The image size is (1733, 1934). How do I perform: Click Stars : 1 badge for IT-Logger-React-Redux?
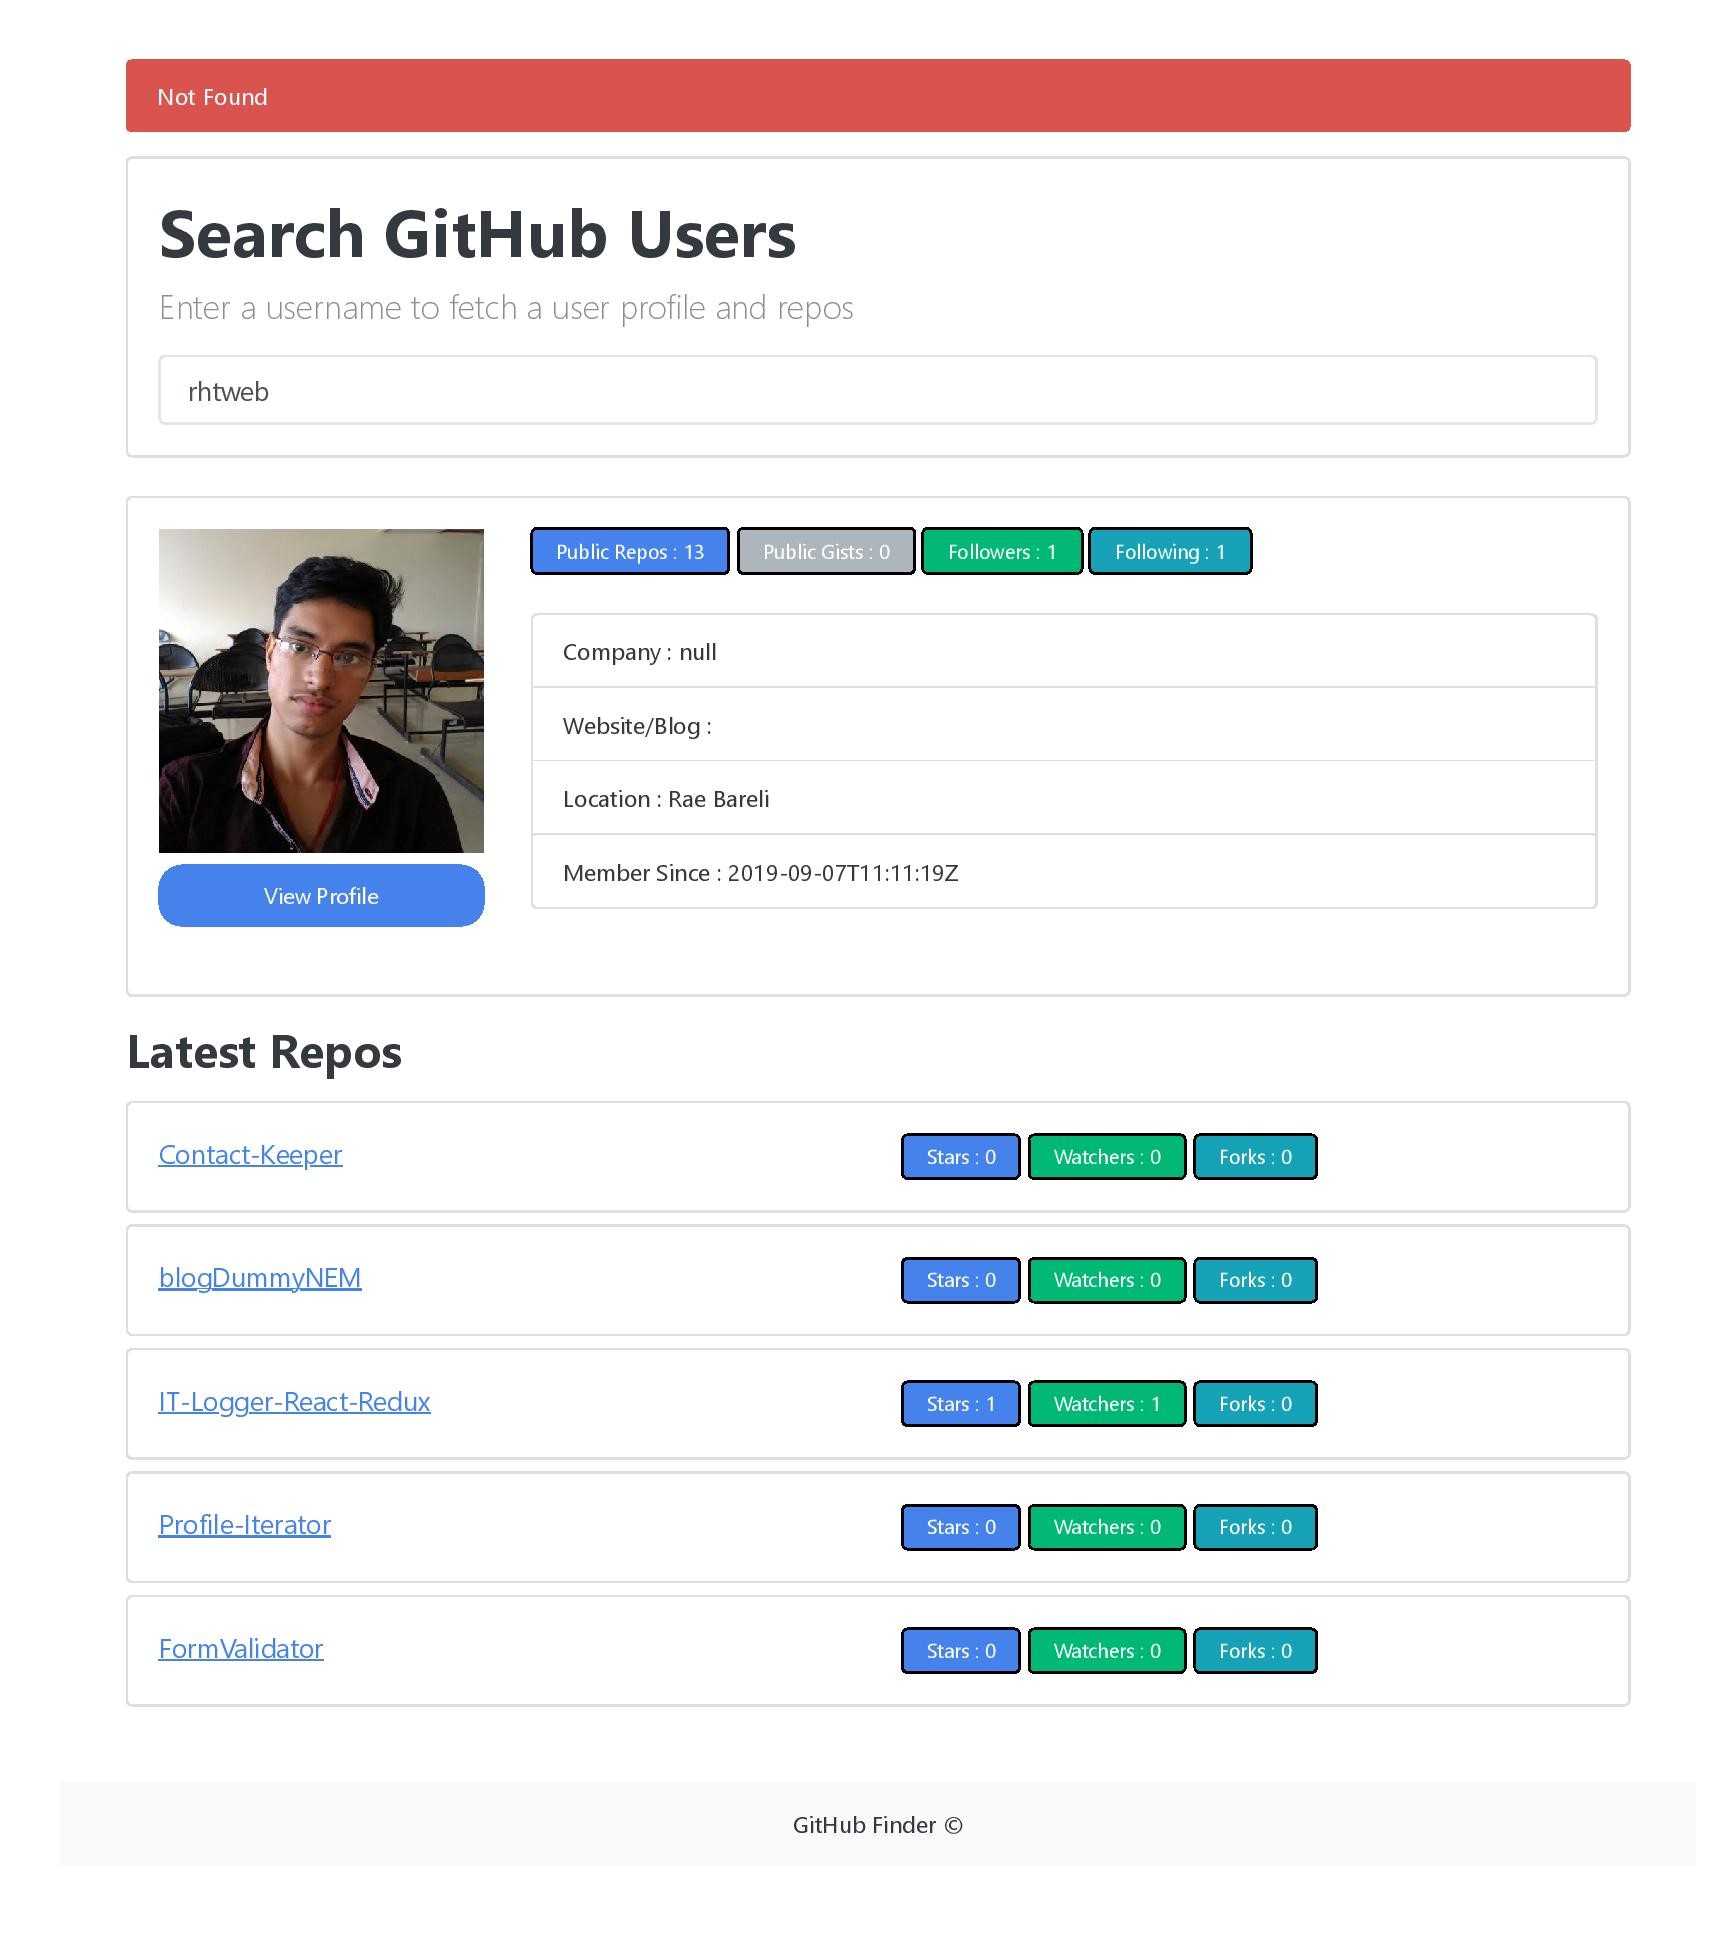[961, 1404]
